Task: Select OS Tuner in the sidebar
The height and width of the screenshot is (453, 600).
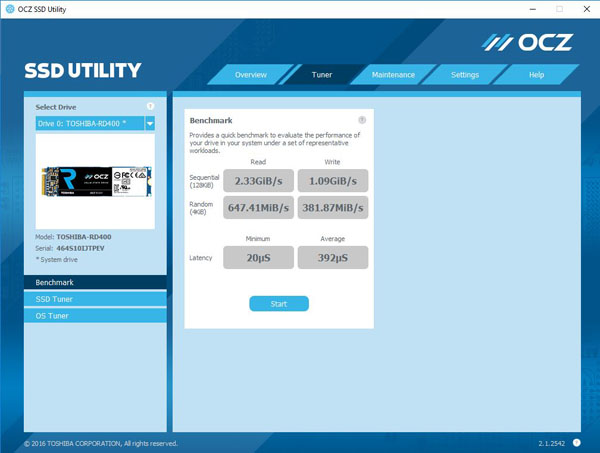Action: (95, 316)
